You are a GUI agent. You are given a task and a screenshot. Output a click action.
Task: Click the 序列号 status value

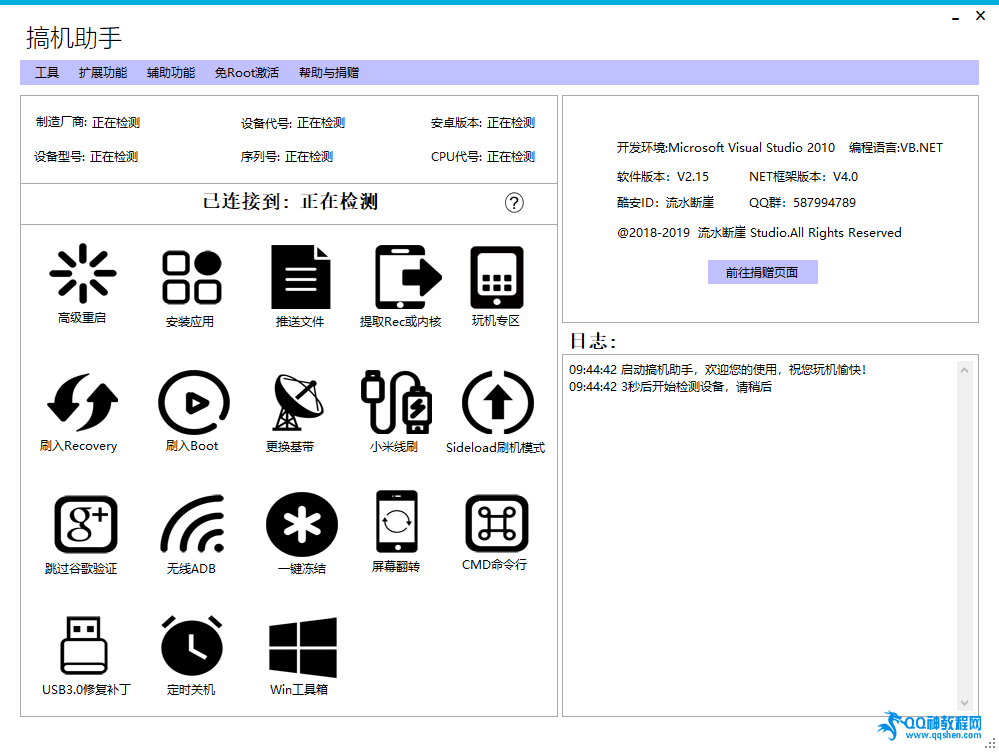pos(309,157)
